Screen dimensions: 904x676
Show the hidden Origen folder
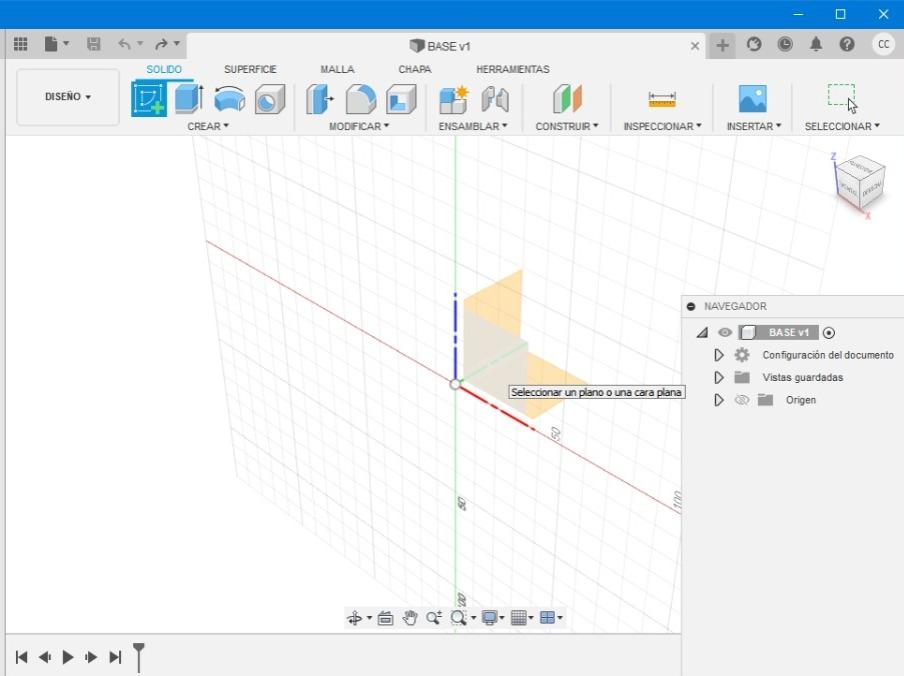coord(741,400)
